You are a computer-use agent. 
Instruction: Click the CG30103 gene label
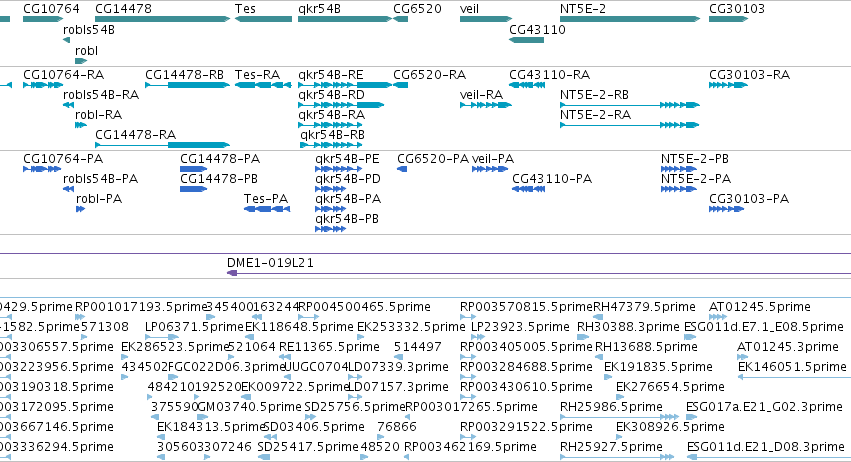(736, 9)
